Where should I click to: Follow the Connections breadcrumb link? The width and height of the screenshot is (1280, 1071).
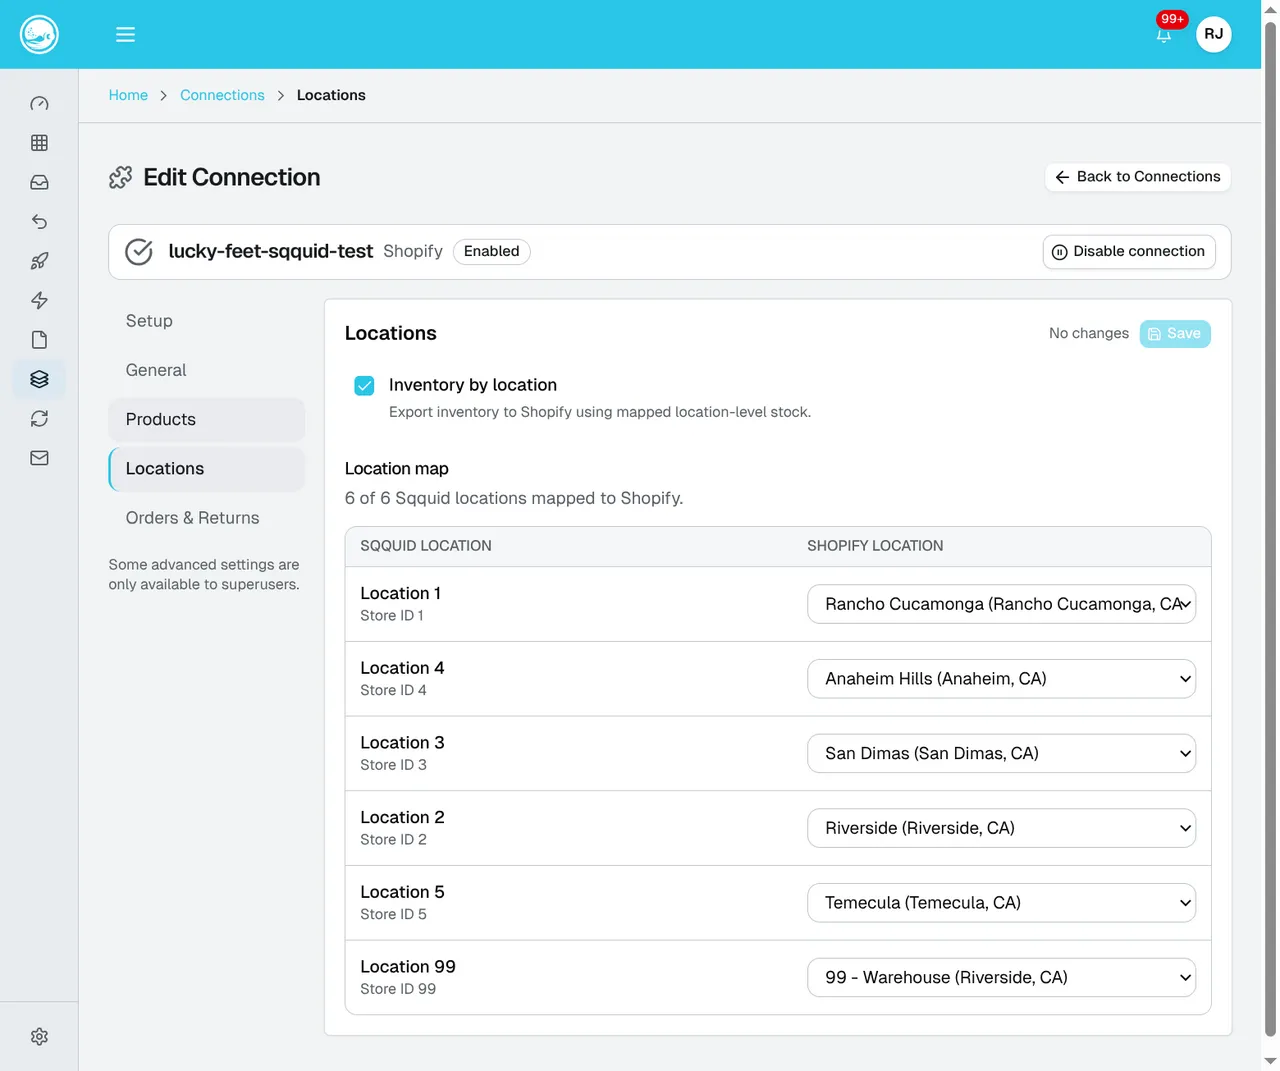tap(222, 95)
